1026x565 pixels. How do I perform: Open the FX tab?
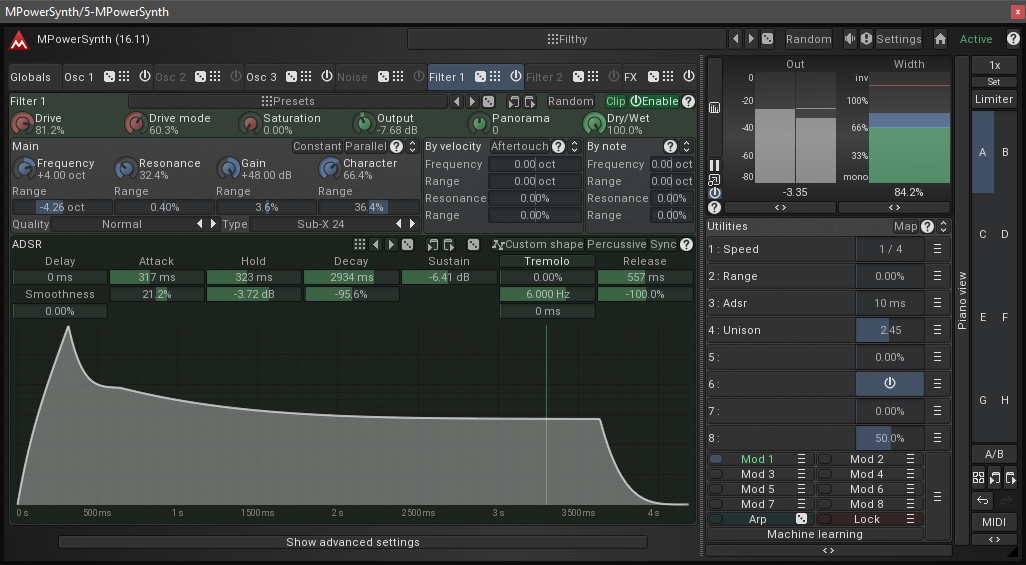(x=630, y=77)
